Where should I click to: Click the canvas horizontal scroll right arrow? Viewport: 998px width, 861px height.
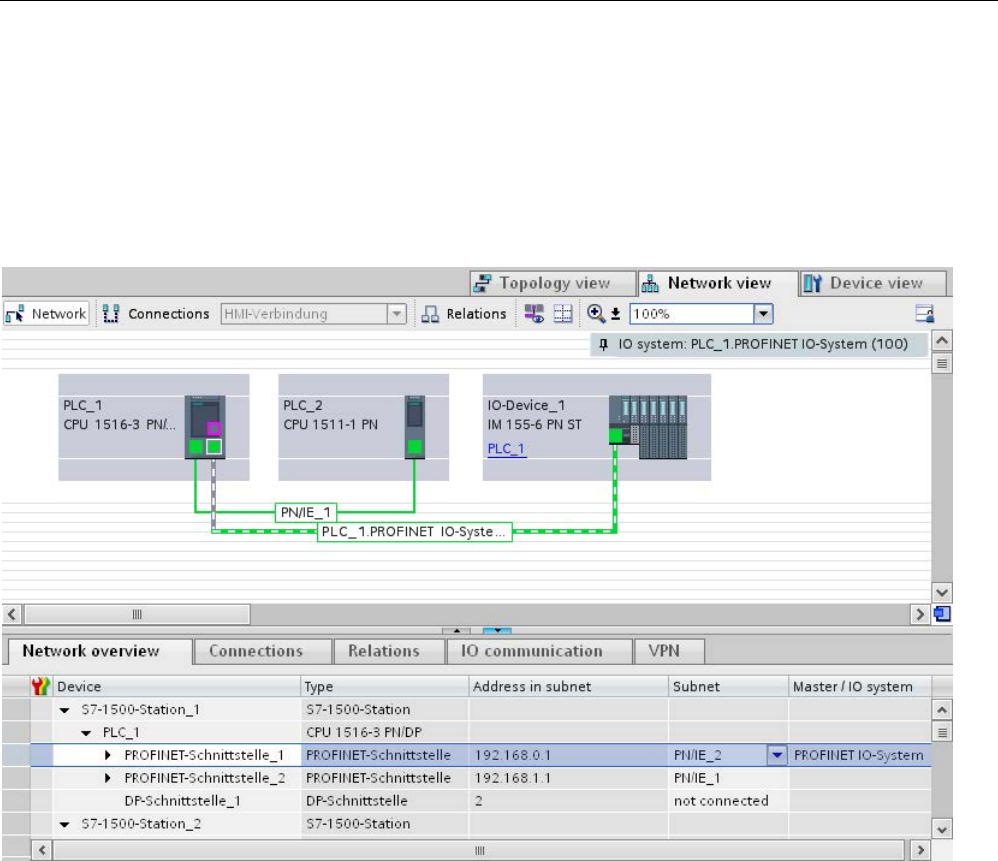click(x=920, y=614)
